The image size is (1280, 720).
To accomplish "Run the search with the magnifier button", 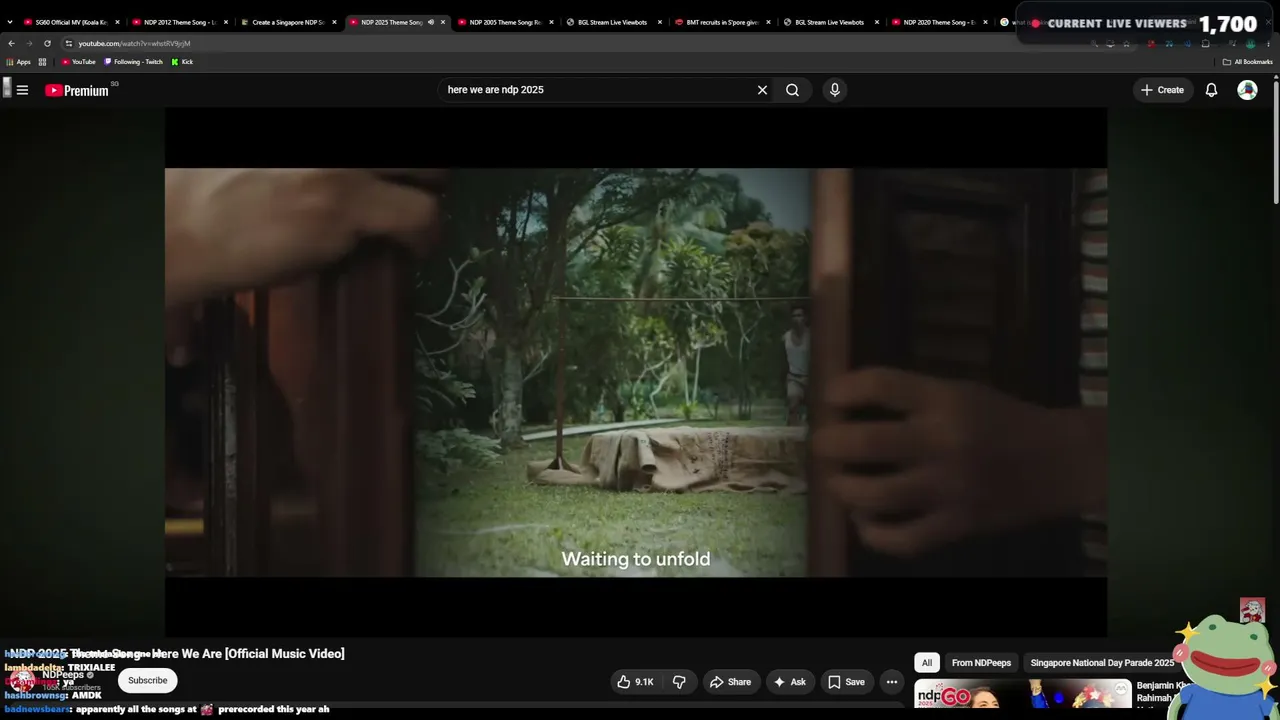I will [792, 90].
